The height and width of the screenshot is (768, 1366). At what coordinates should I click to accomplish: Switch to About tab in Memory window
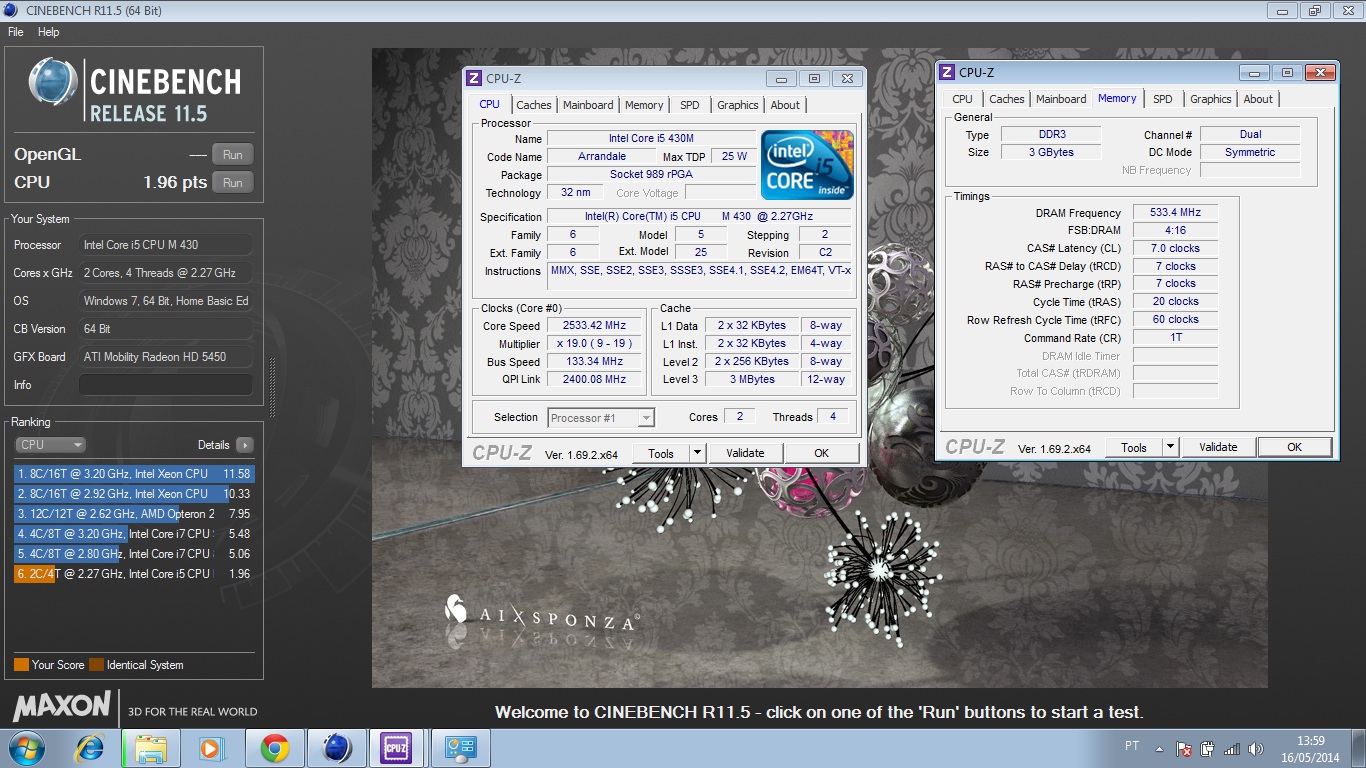(x=1258, y=99)
